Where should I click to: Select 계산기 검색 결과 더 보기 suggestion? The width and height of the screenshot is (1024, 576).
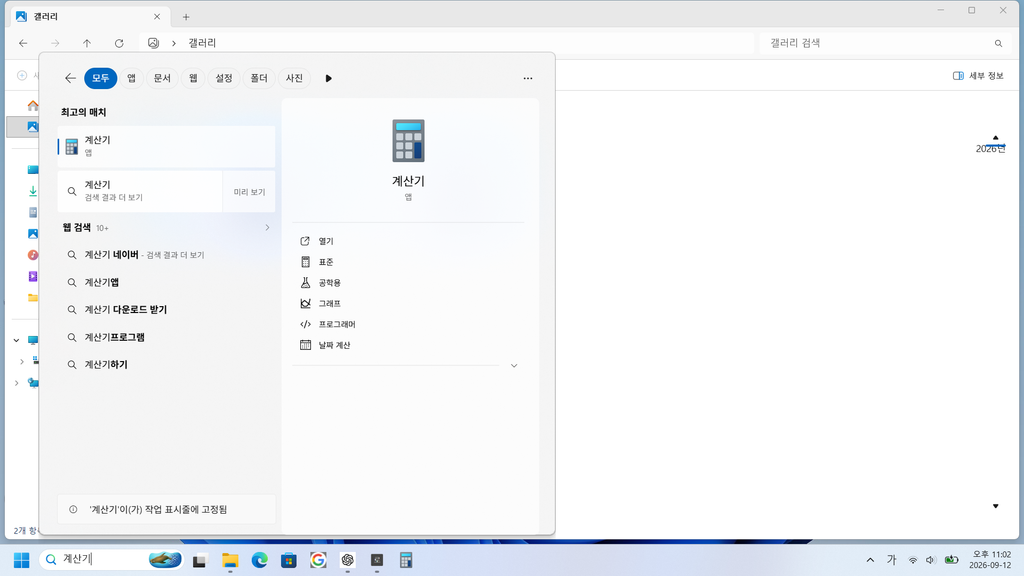[x=140, y=192]
